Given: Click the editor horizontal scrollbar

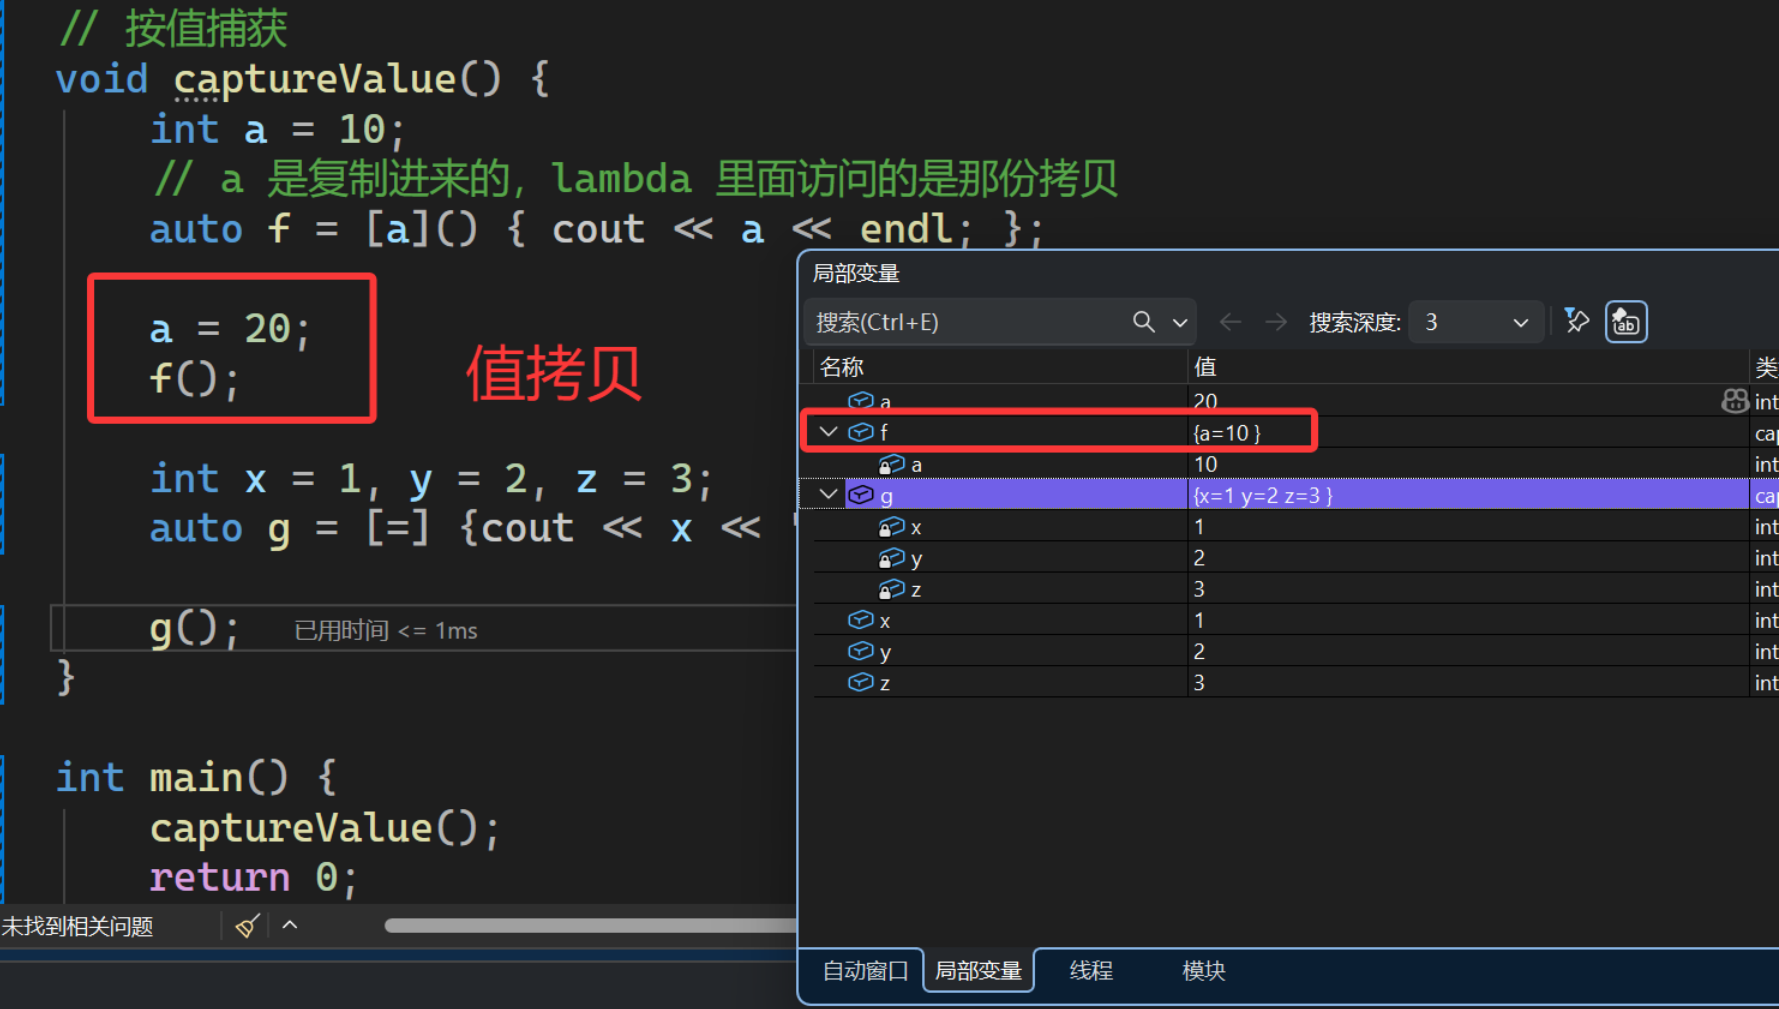Looking at the screenshot, I should point(590,926).
